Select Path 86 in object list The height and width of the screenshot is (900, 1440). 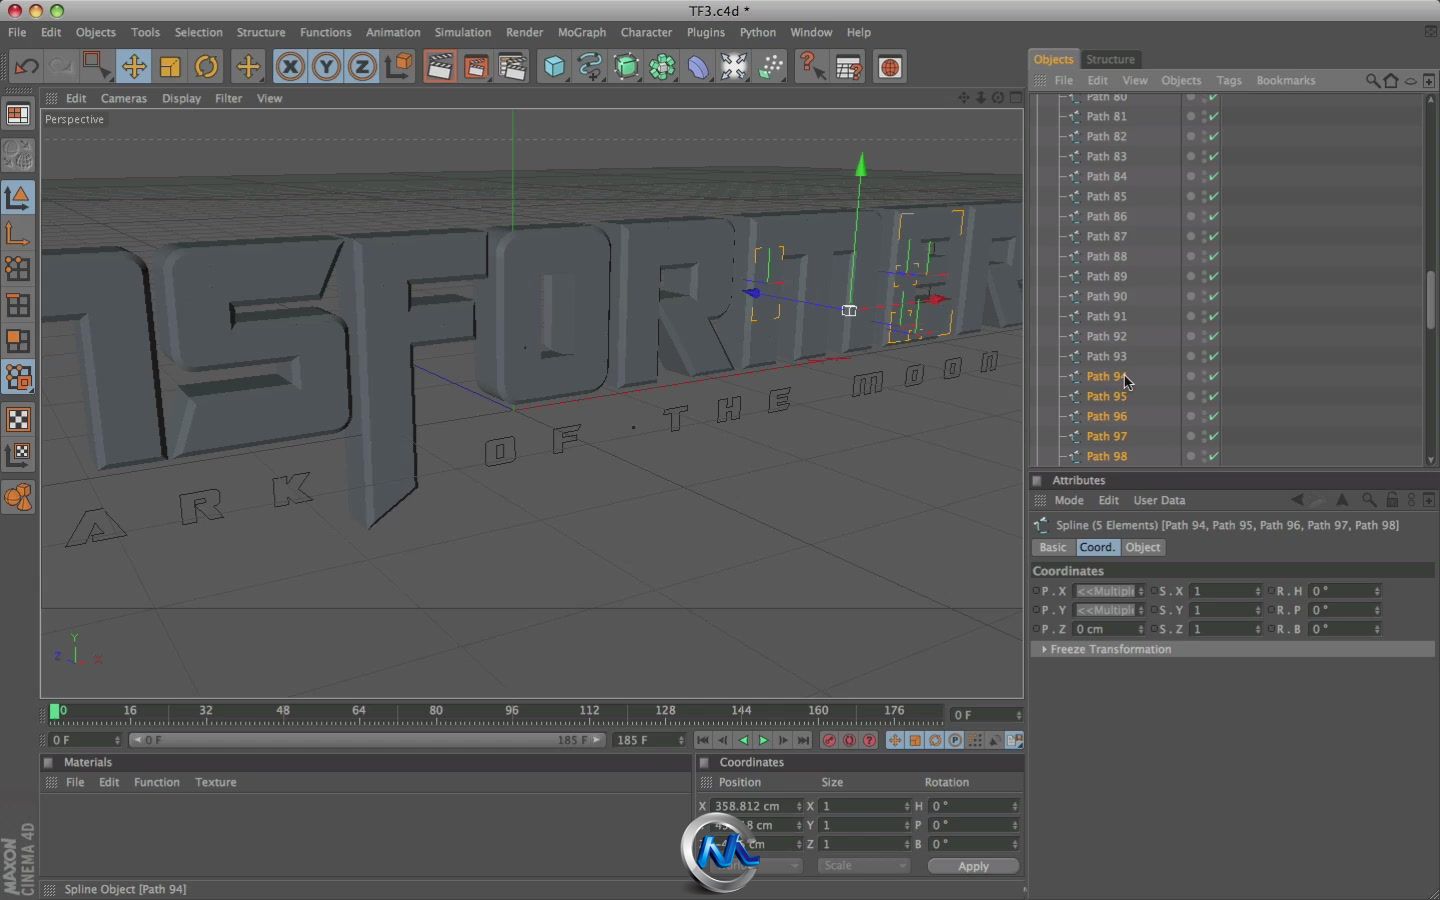tap(1106, 216)
